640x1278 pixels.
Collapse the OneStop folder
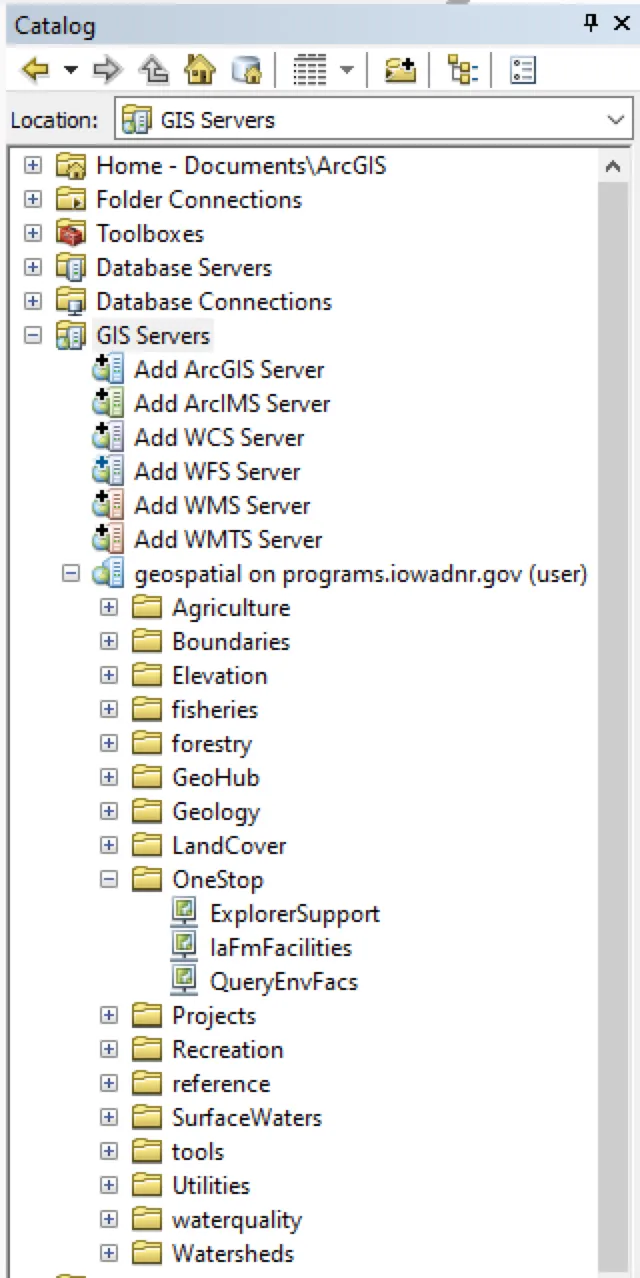click(109, 880)
